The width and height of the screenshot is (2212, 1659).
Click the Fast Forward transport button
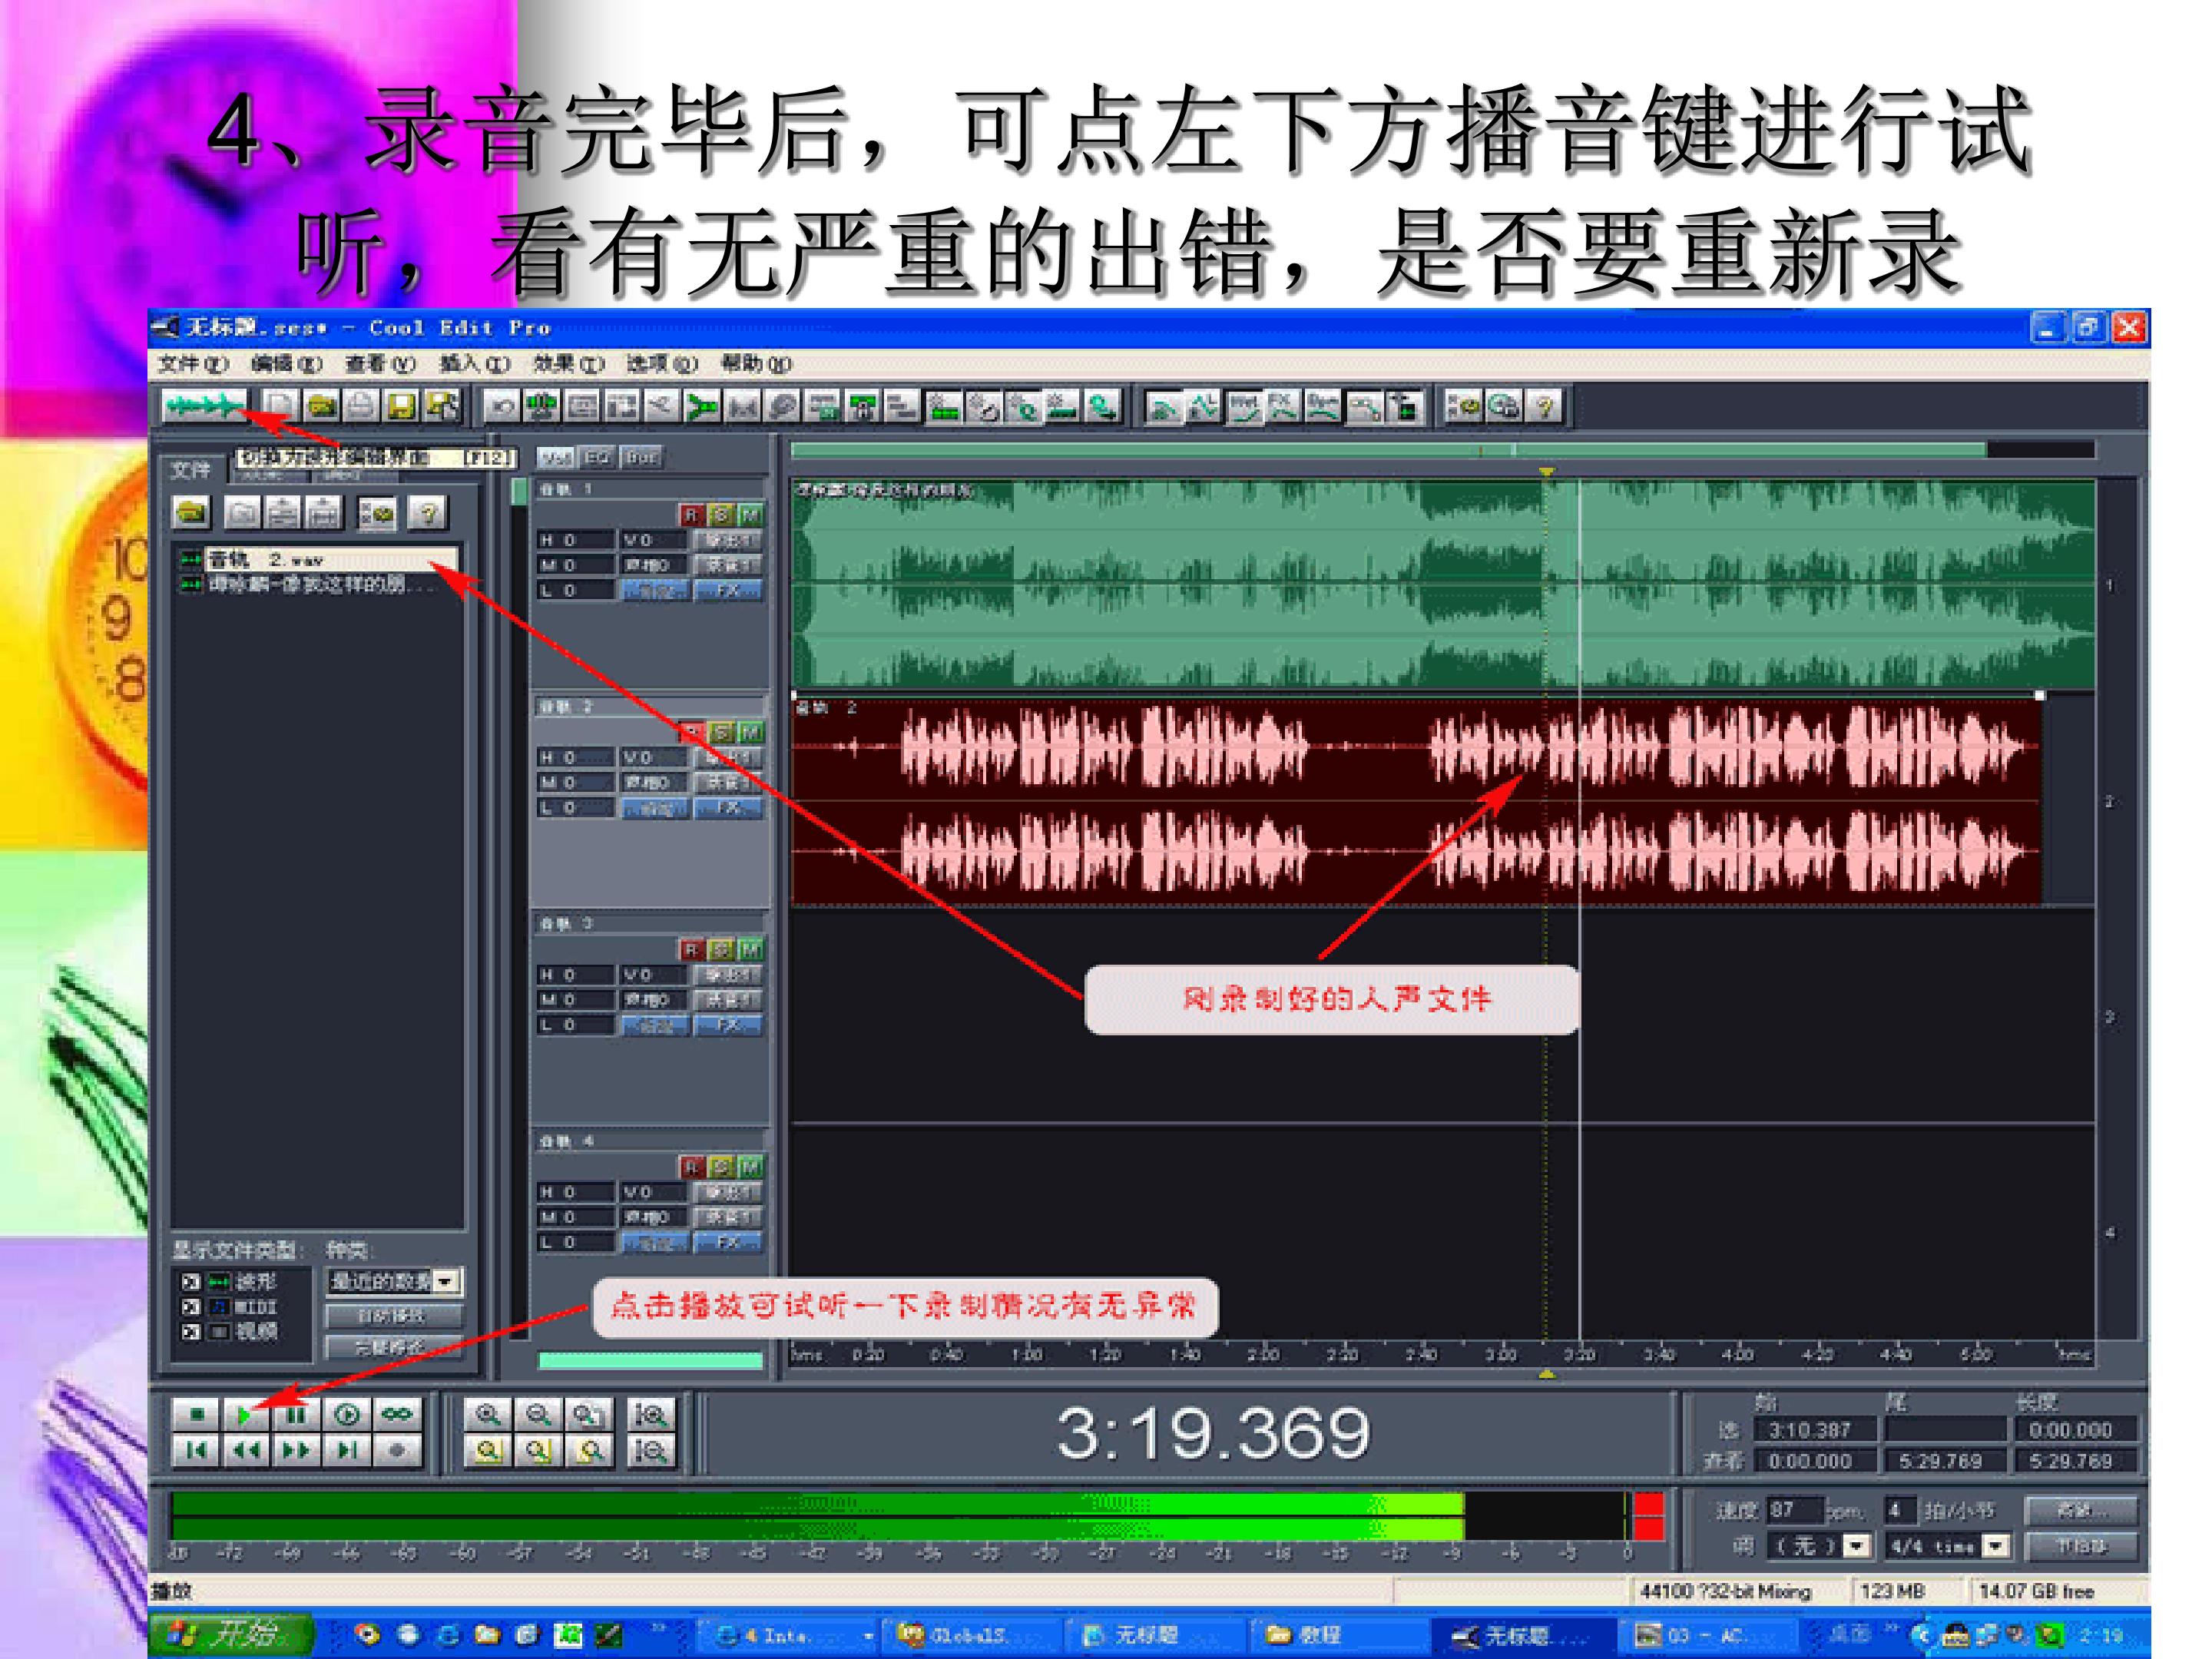point(296,1450)
